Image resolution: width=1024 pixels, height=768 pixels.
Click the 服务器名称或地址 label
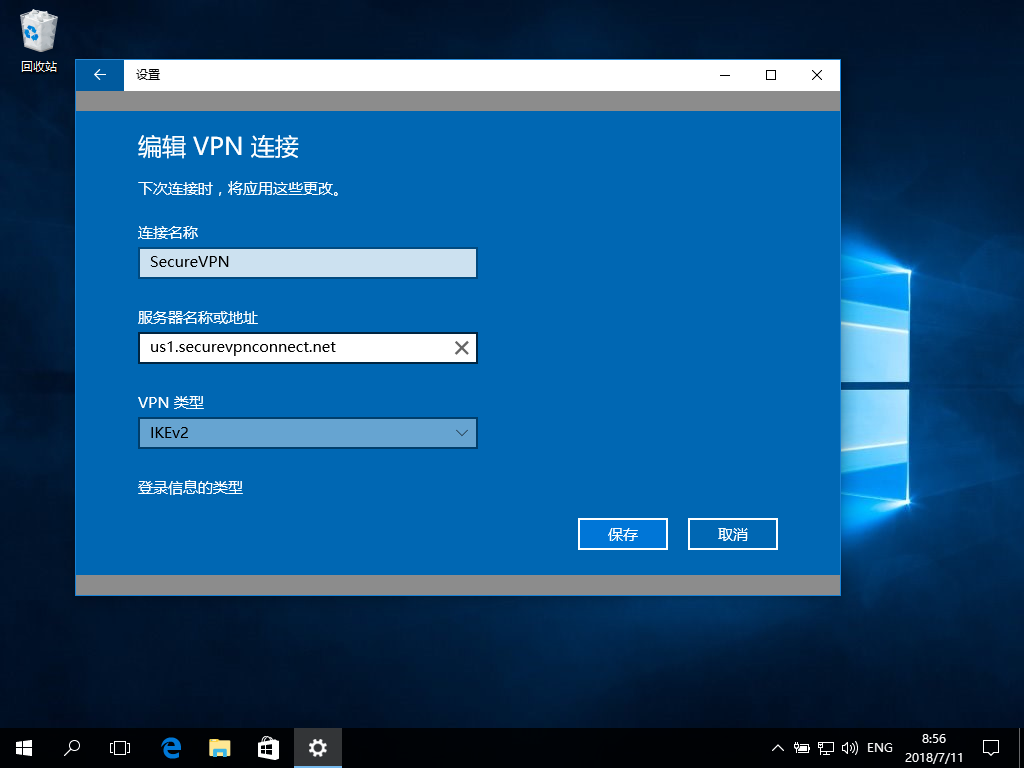[x=198, y=318]
